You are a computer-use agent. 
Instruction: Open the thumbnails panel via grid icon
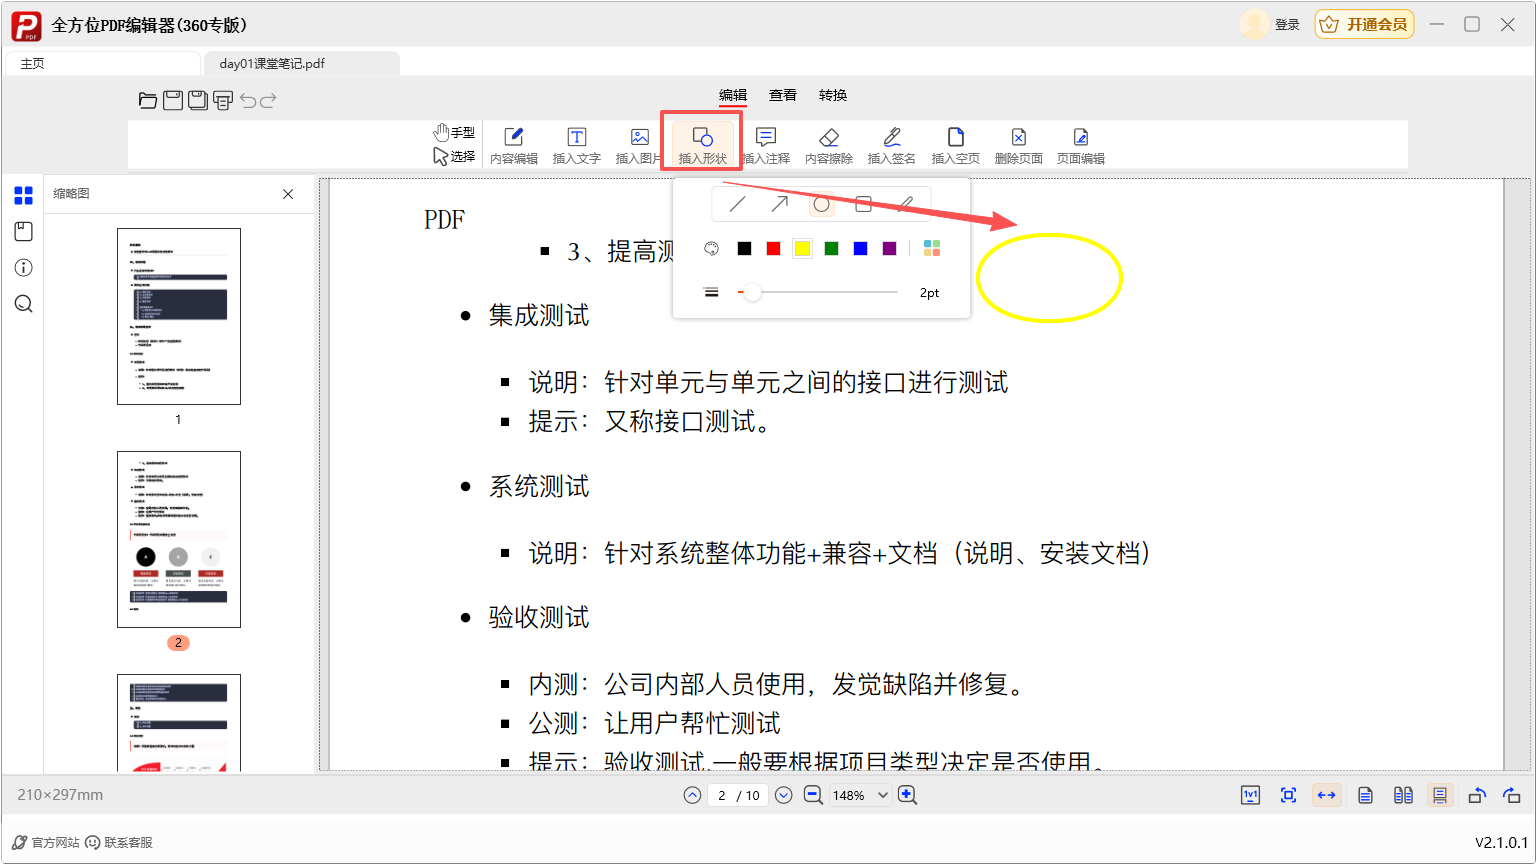click(x=23, y=195)
